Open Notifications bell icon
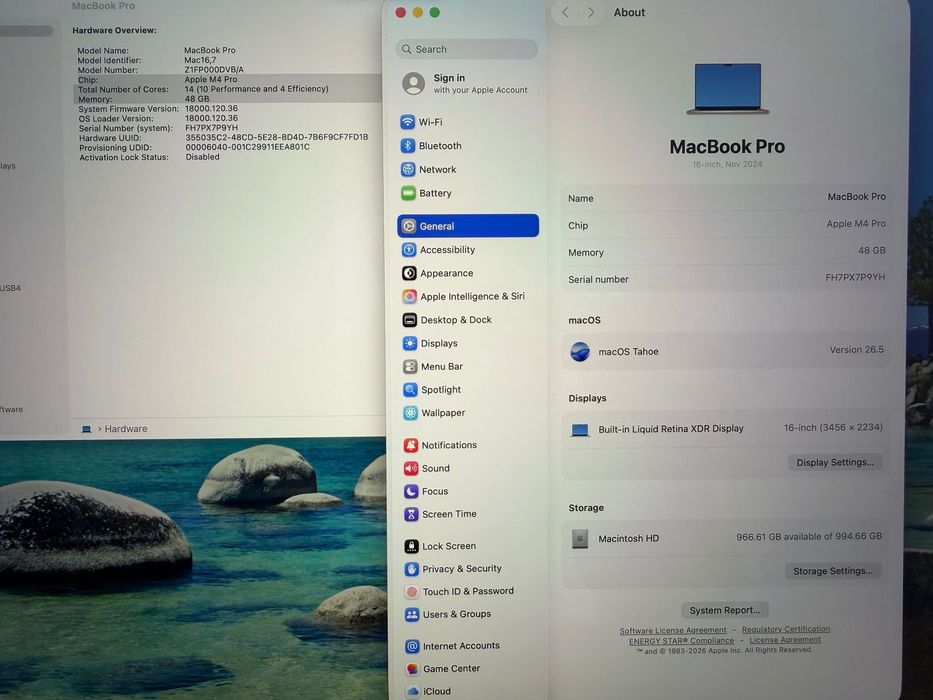Viewport: 933px width, 700px height. 411,445
